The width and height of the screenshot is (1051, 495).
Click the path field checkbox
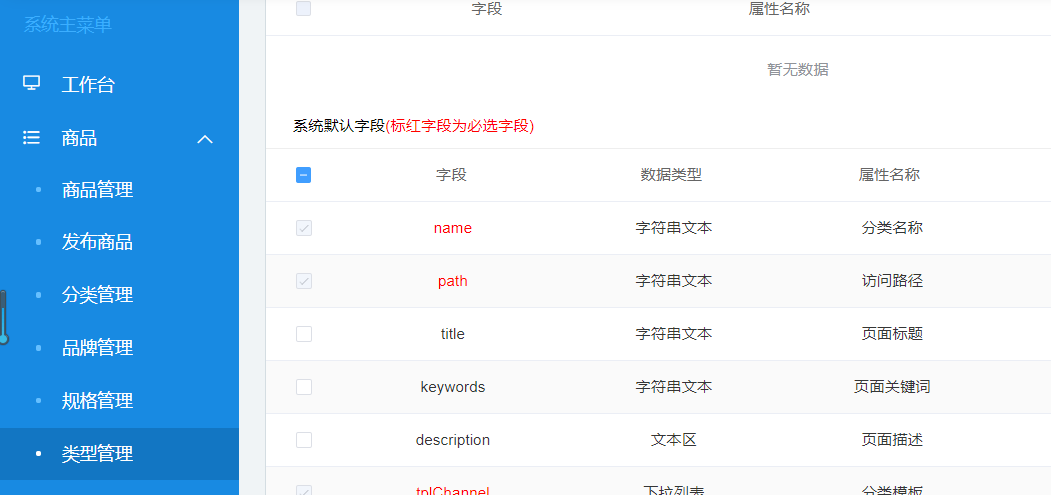(304, 281)
